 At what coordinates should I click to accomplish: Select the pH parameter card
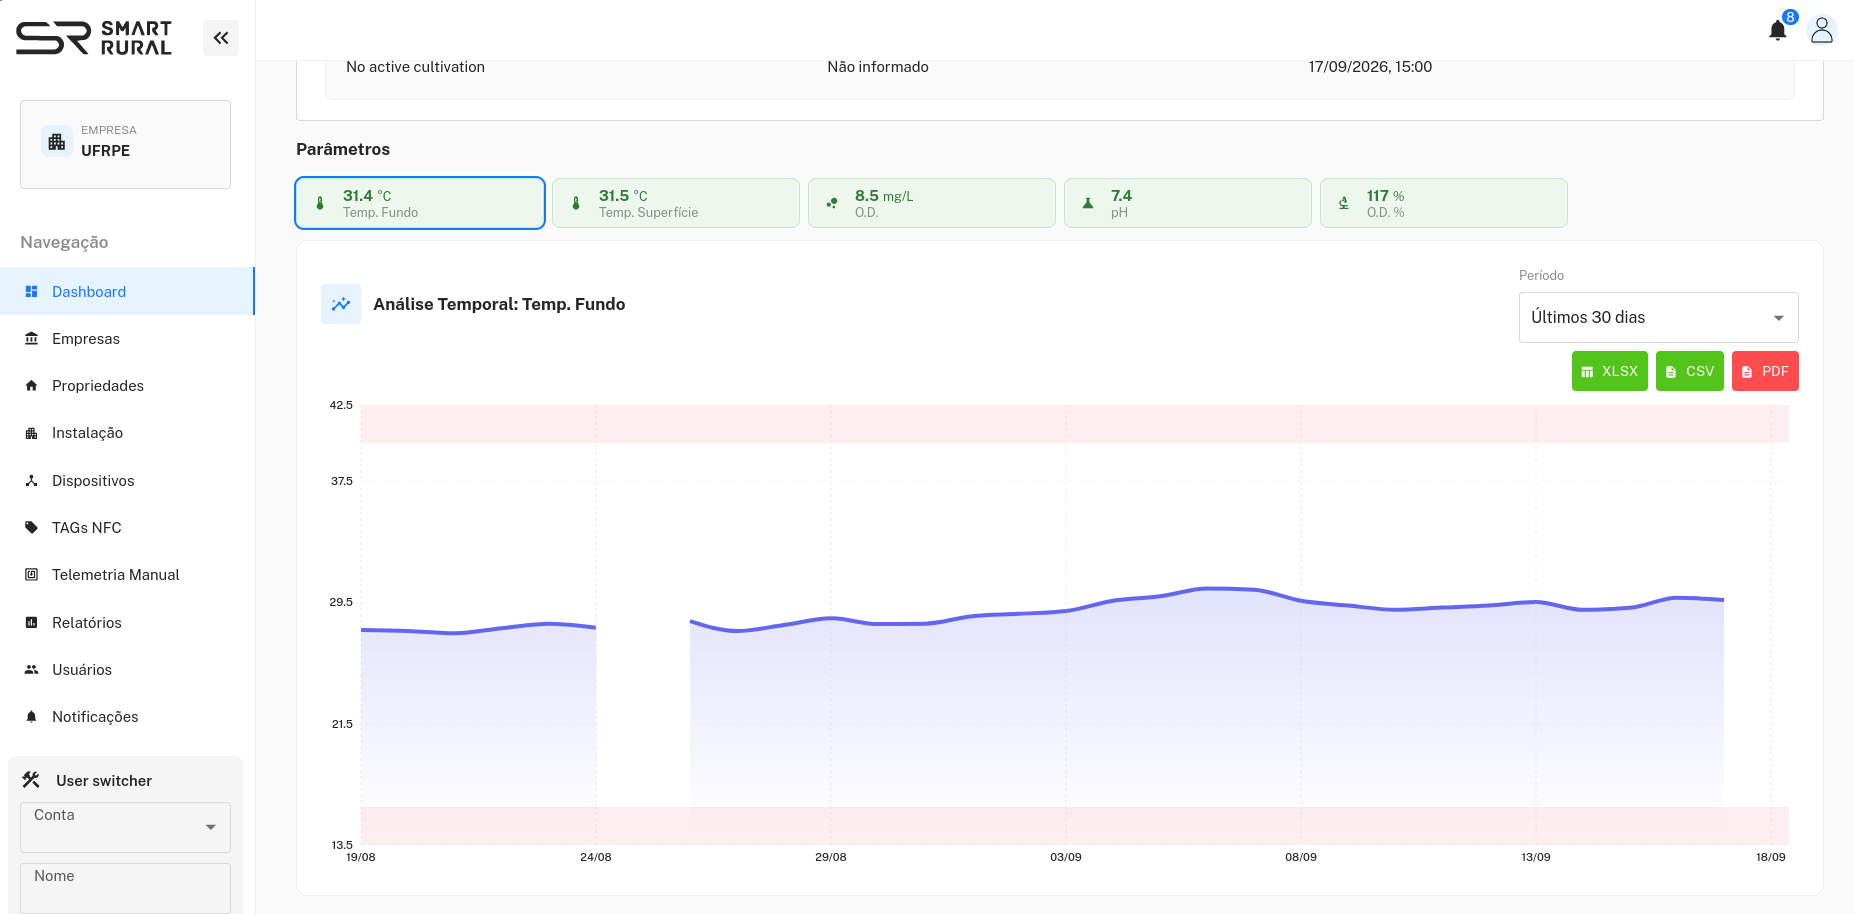(x=1188, y=203)
